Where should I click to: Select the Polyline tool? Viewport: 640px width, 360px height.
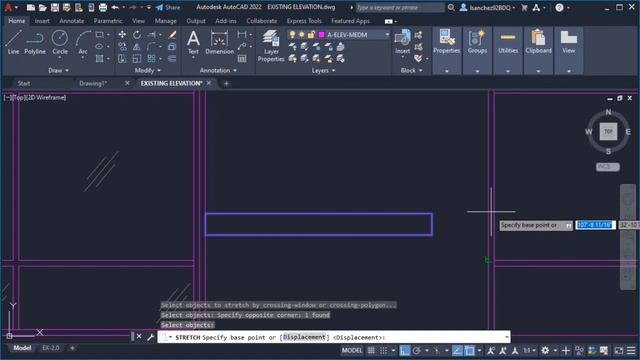pyautogui.click(x=35, y=42)
